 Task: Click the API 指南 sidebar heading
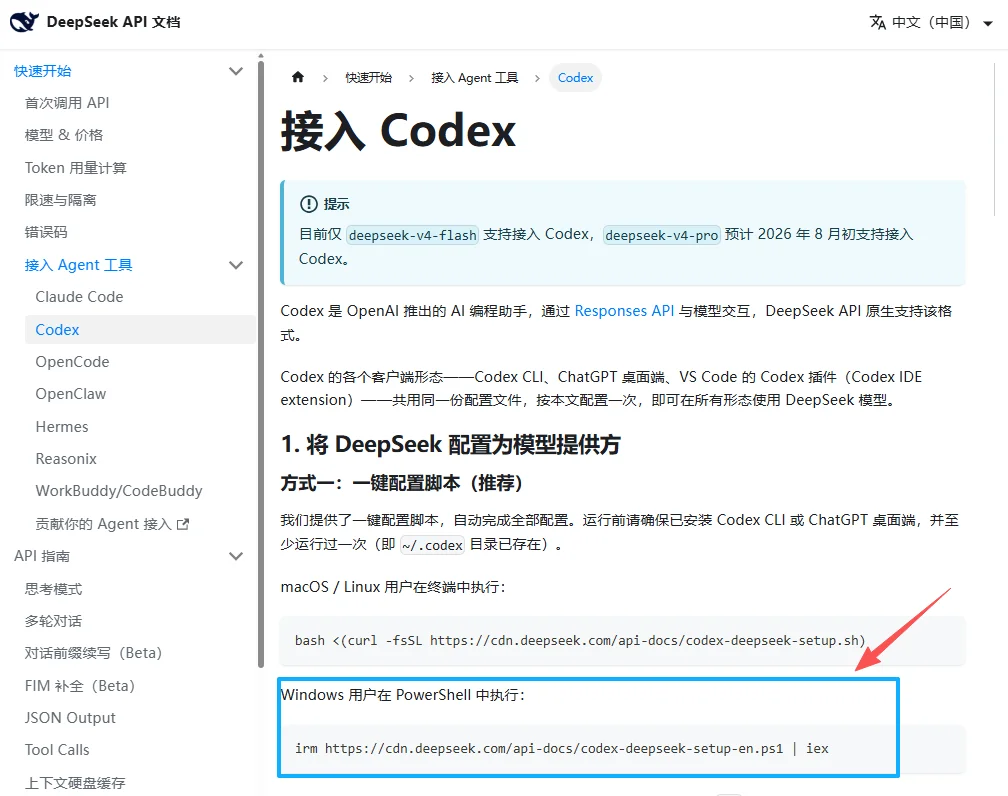[42, 556]
